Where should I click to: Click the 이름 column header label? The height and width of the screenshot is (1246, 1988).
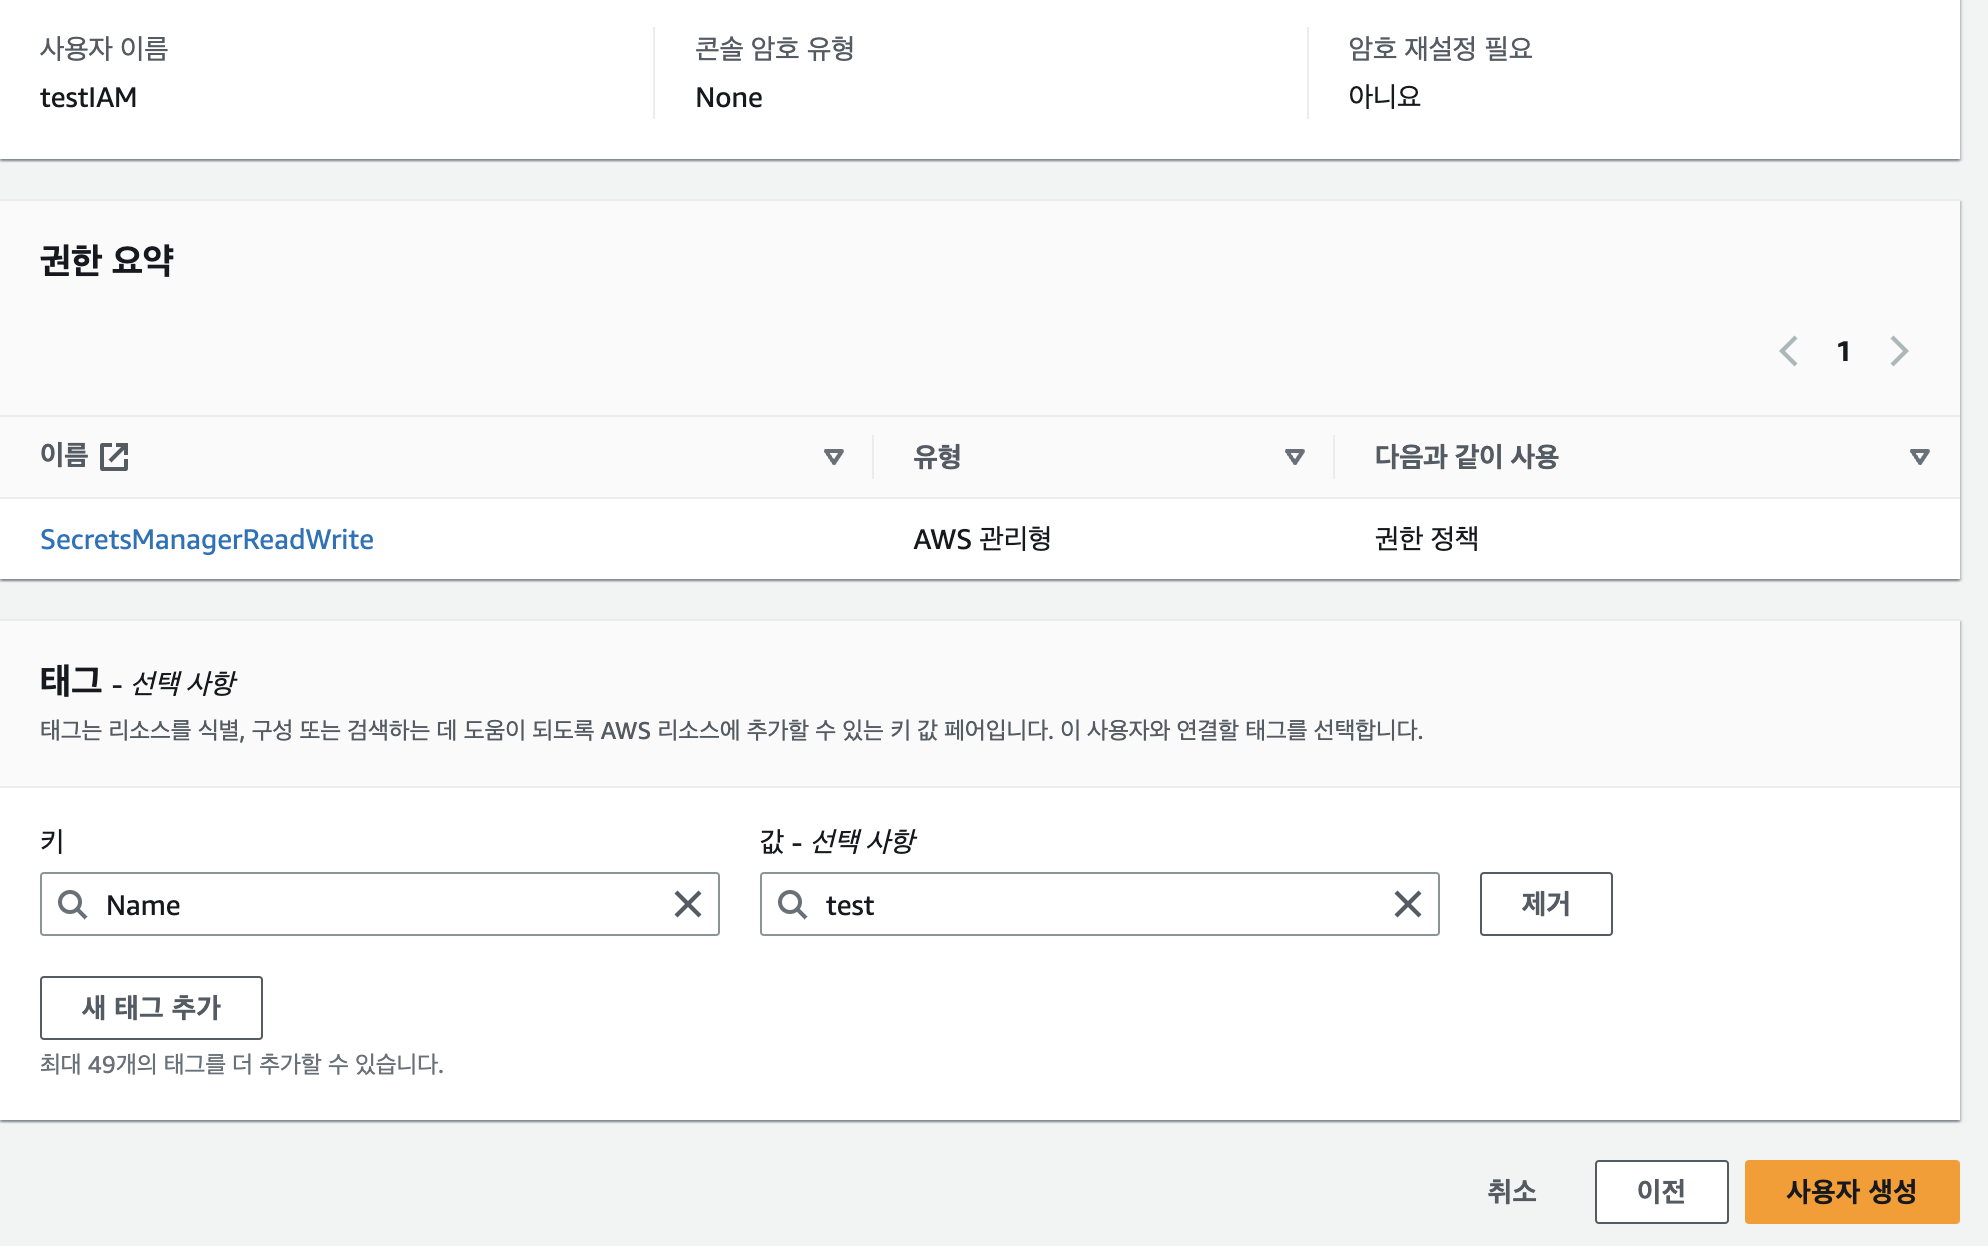point(64,456)
